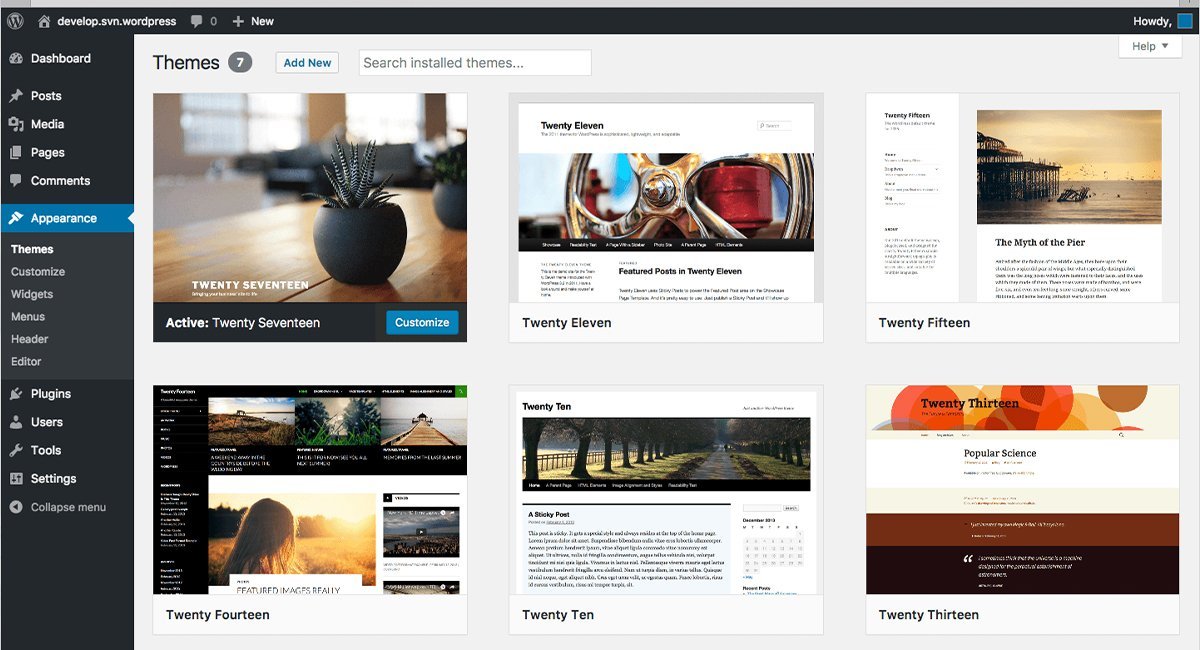Click the Posts pushpin icon

(16, 96)
